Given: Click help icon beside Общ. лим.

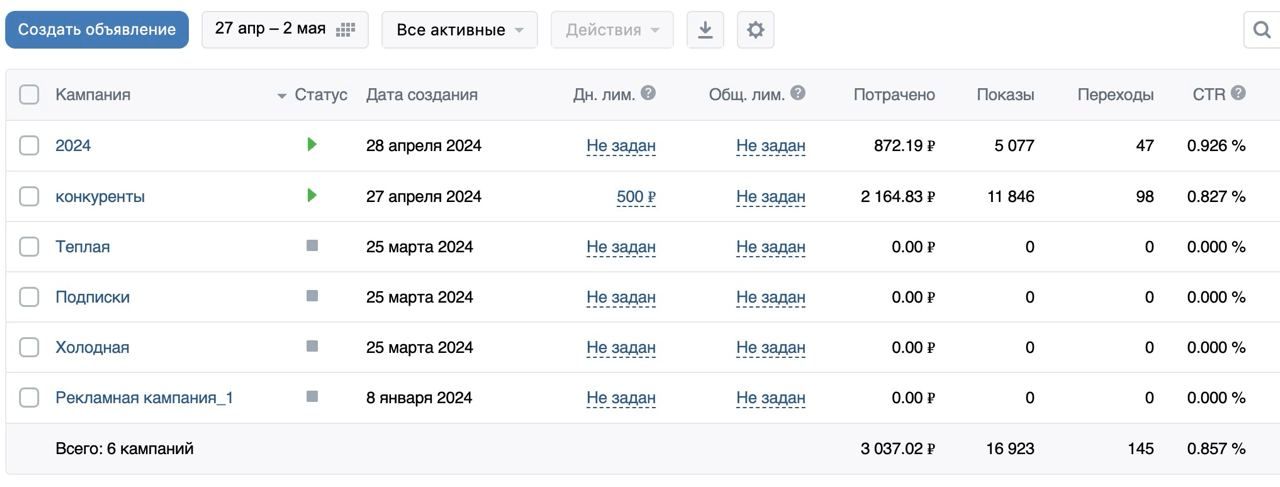Looking at the screenshot, I should 797,93.
